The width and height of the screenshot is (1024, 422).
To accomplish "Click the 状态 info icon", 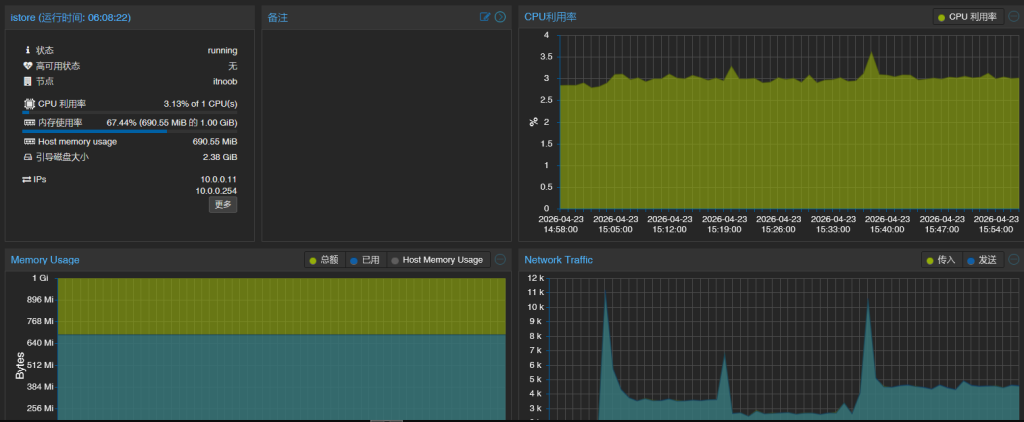I will point(27,50).
